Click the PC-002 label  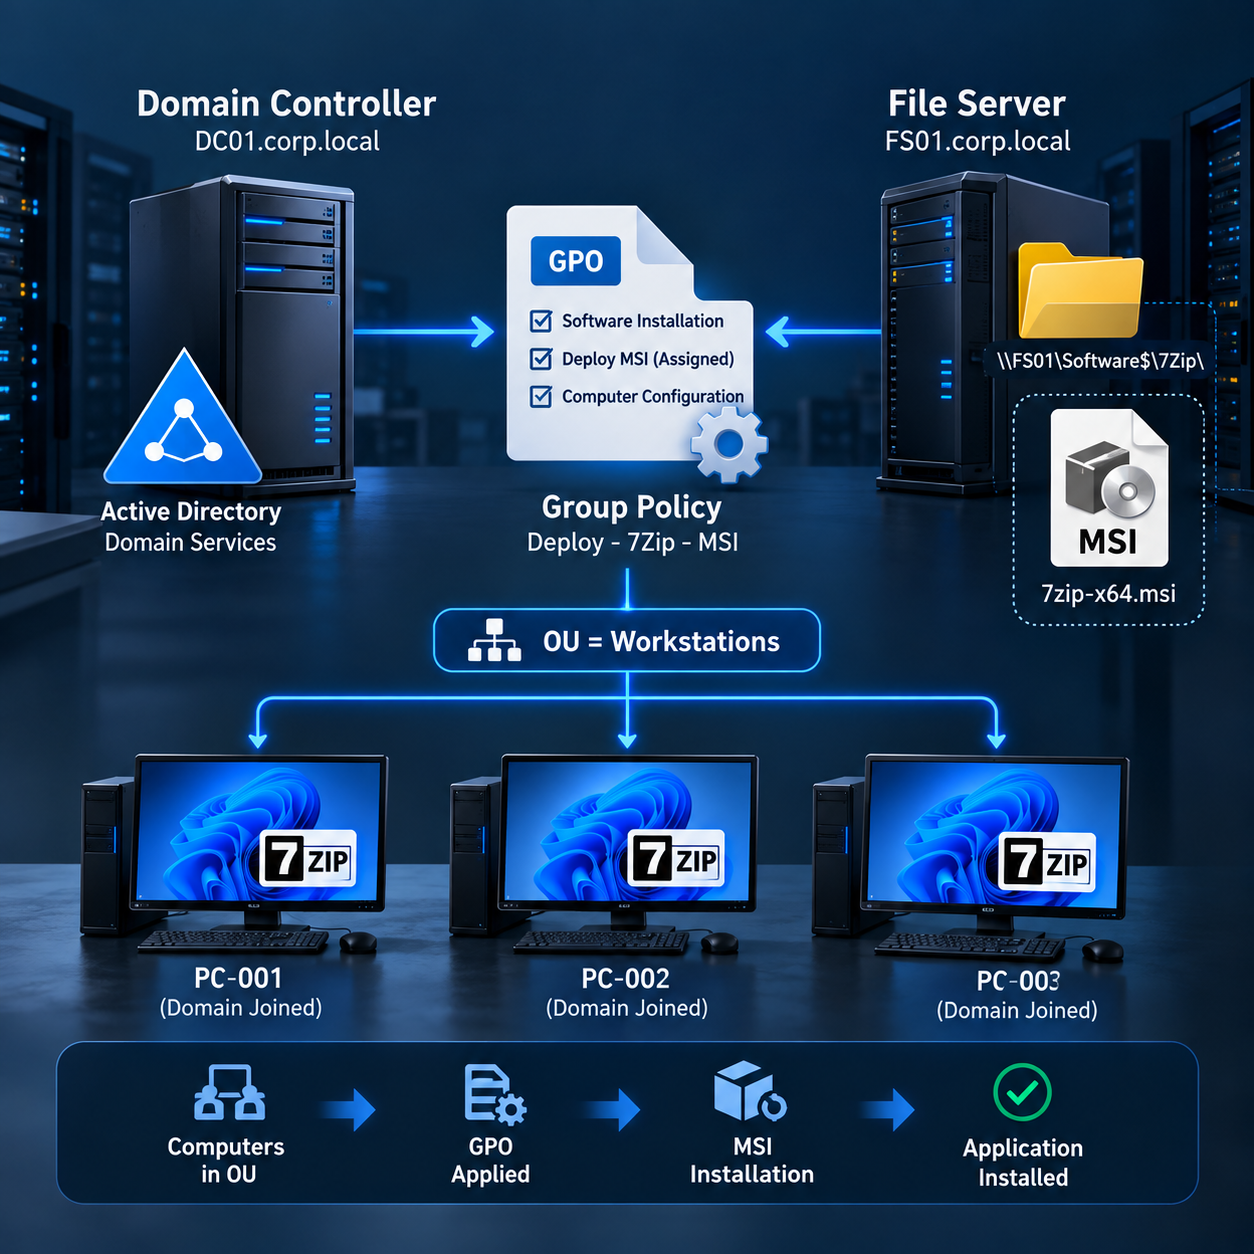pos(626,978)
